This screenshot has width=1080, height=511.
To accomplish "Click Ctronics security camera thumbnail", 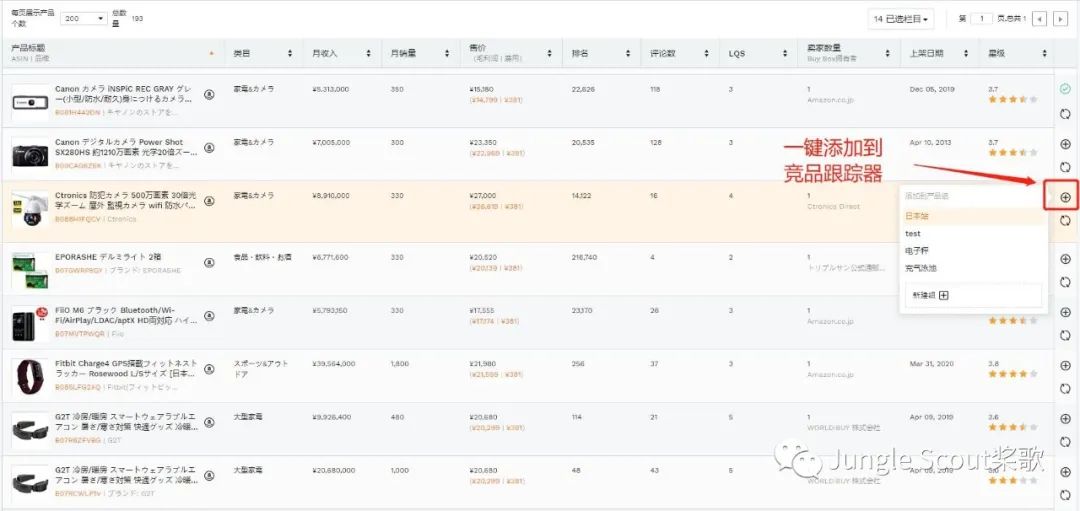I will (30, 210).
